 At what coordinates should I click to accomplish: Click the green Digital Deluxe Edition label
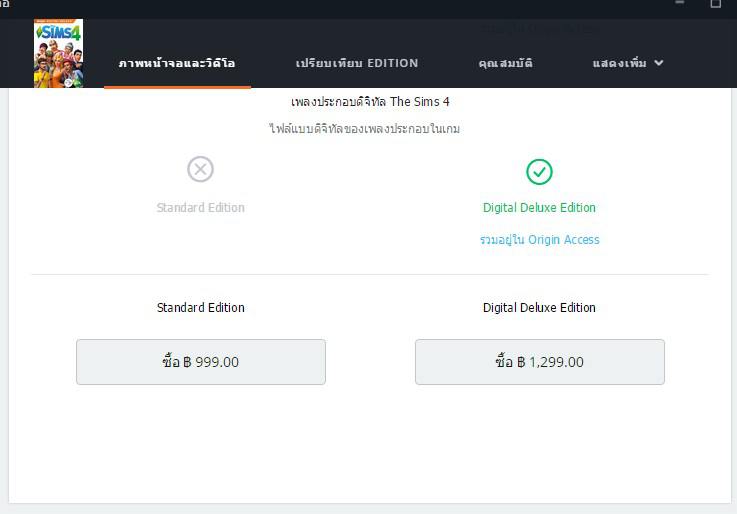tap(539, 208)
